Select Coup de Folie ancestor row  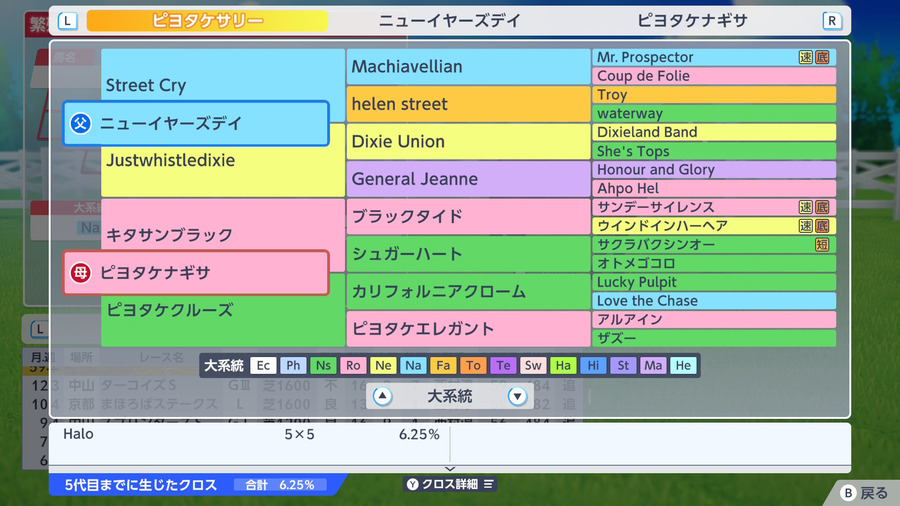[x=714, y=76]
